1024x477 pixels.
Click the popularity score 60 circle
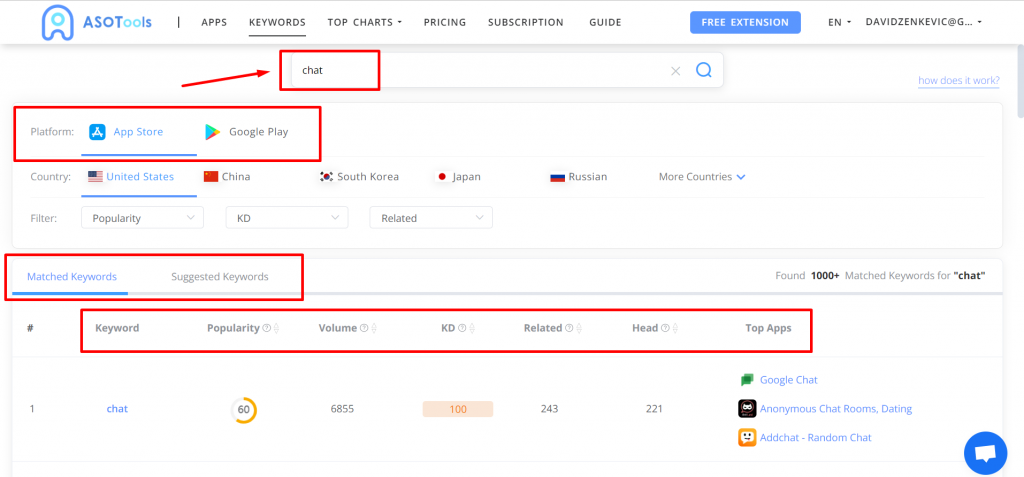coord(243,409)
